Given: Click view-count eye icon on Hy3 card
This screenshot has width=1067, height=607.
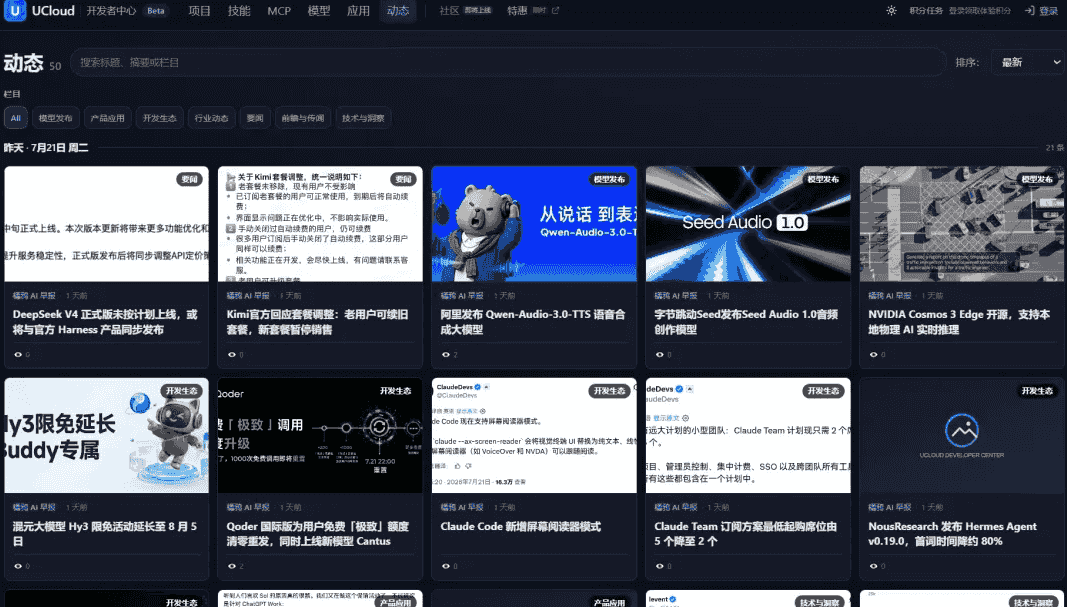Looking at the screenshot, I should click(x=18, y=566).
